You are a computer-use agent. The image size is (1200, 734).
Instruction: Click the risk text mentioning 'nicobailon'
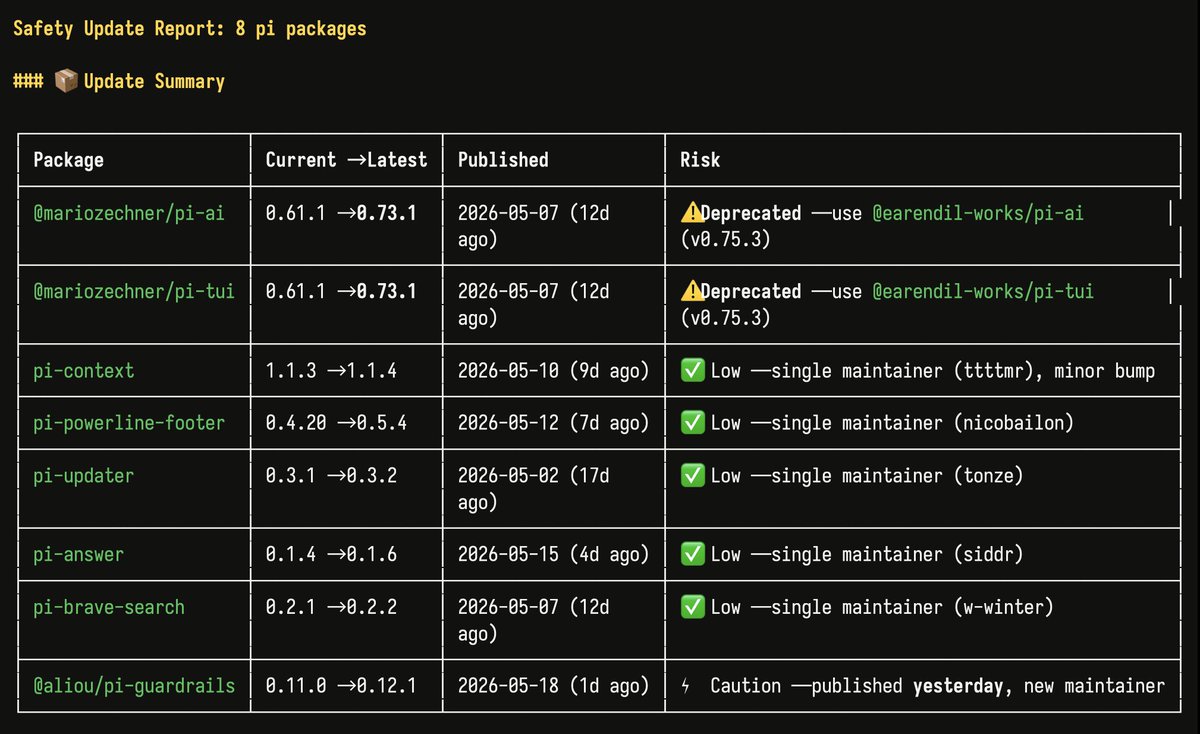[x=892, y=423]
